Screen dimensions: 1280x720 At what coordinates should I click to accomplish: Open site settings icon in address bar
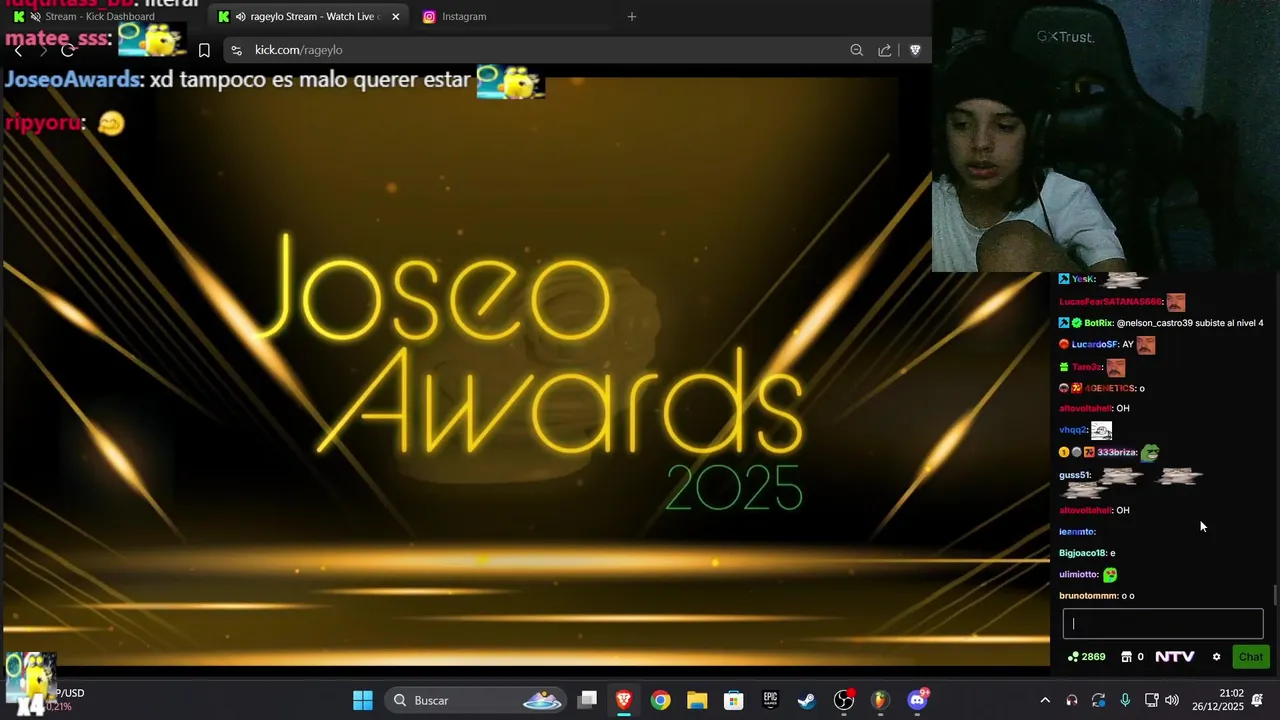pyautogui.click(x=236, y=50)
